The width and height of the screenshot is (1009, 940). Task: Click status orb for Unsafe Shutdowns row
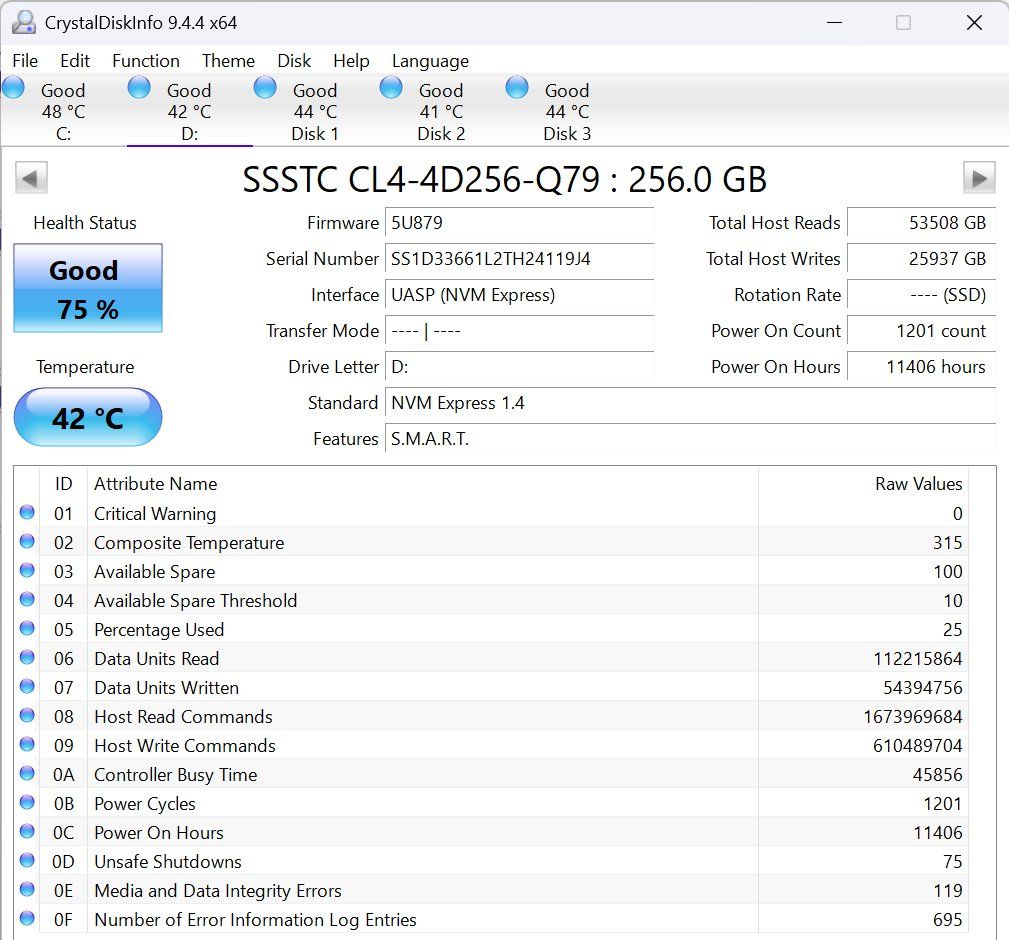(x=27, y=860)
